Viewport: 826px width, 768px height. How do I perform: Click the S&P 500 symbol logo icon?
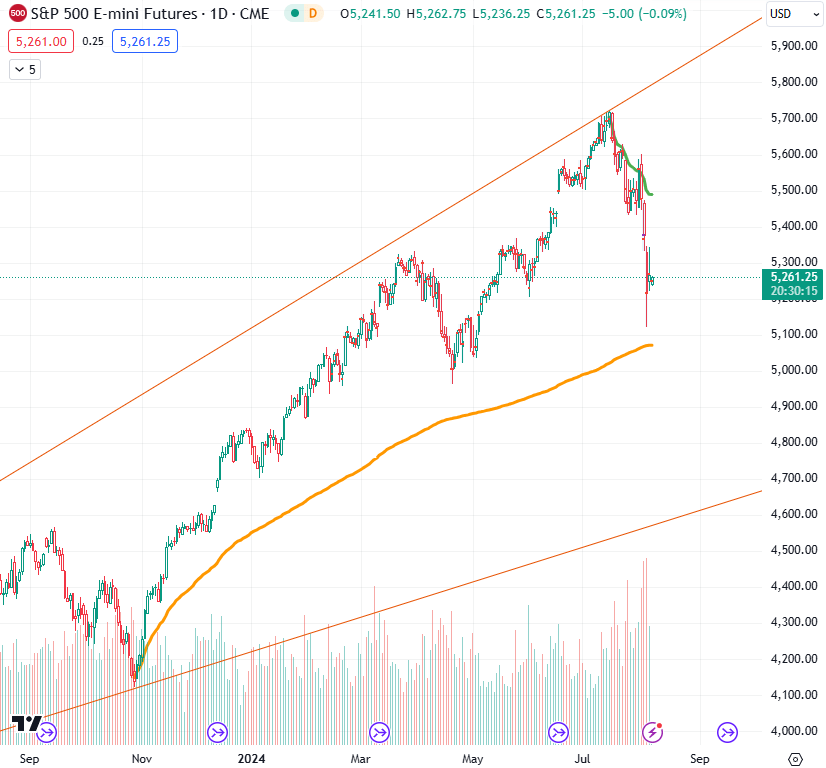[17, 14]
